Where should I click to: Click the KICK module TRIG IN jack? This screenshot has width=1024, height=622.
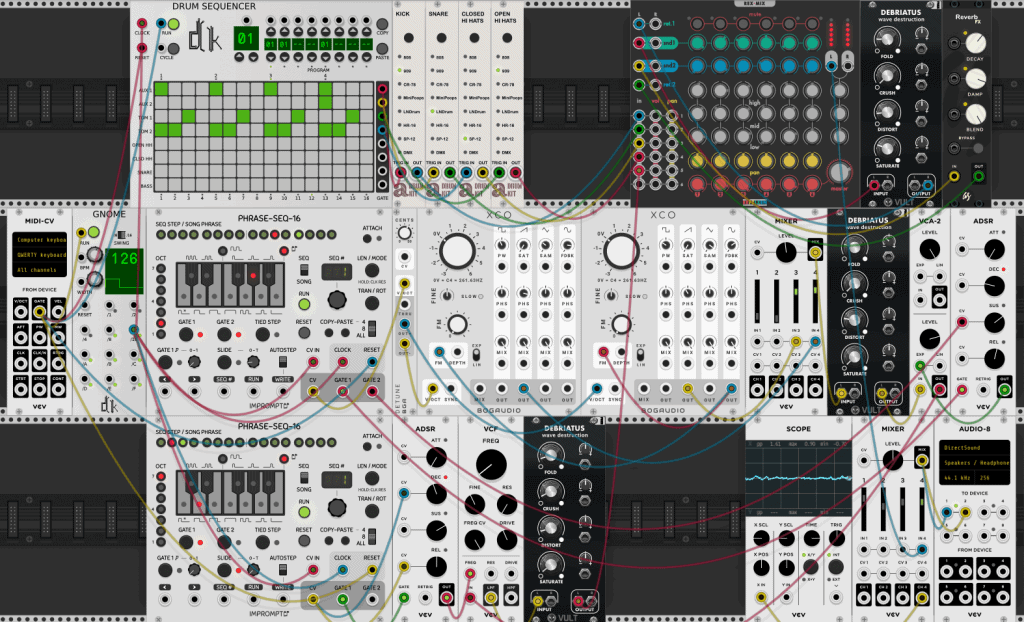(x=400, y=172)
